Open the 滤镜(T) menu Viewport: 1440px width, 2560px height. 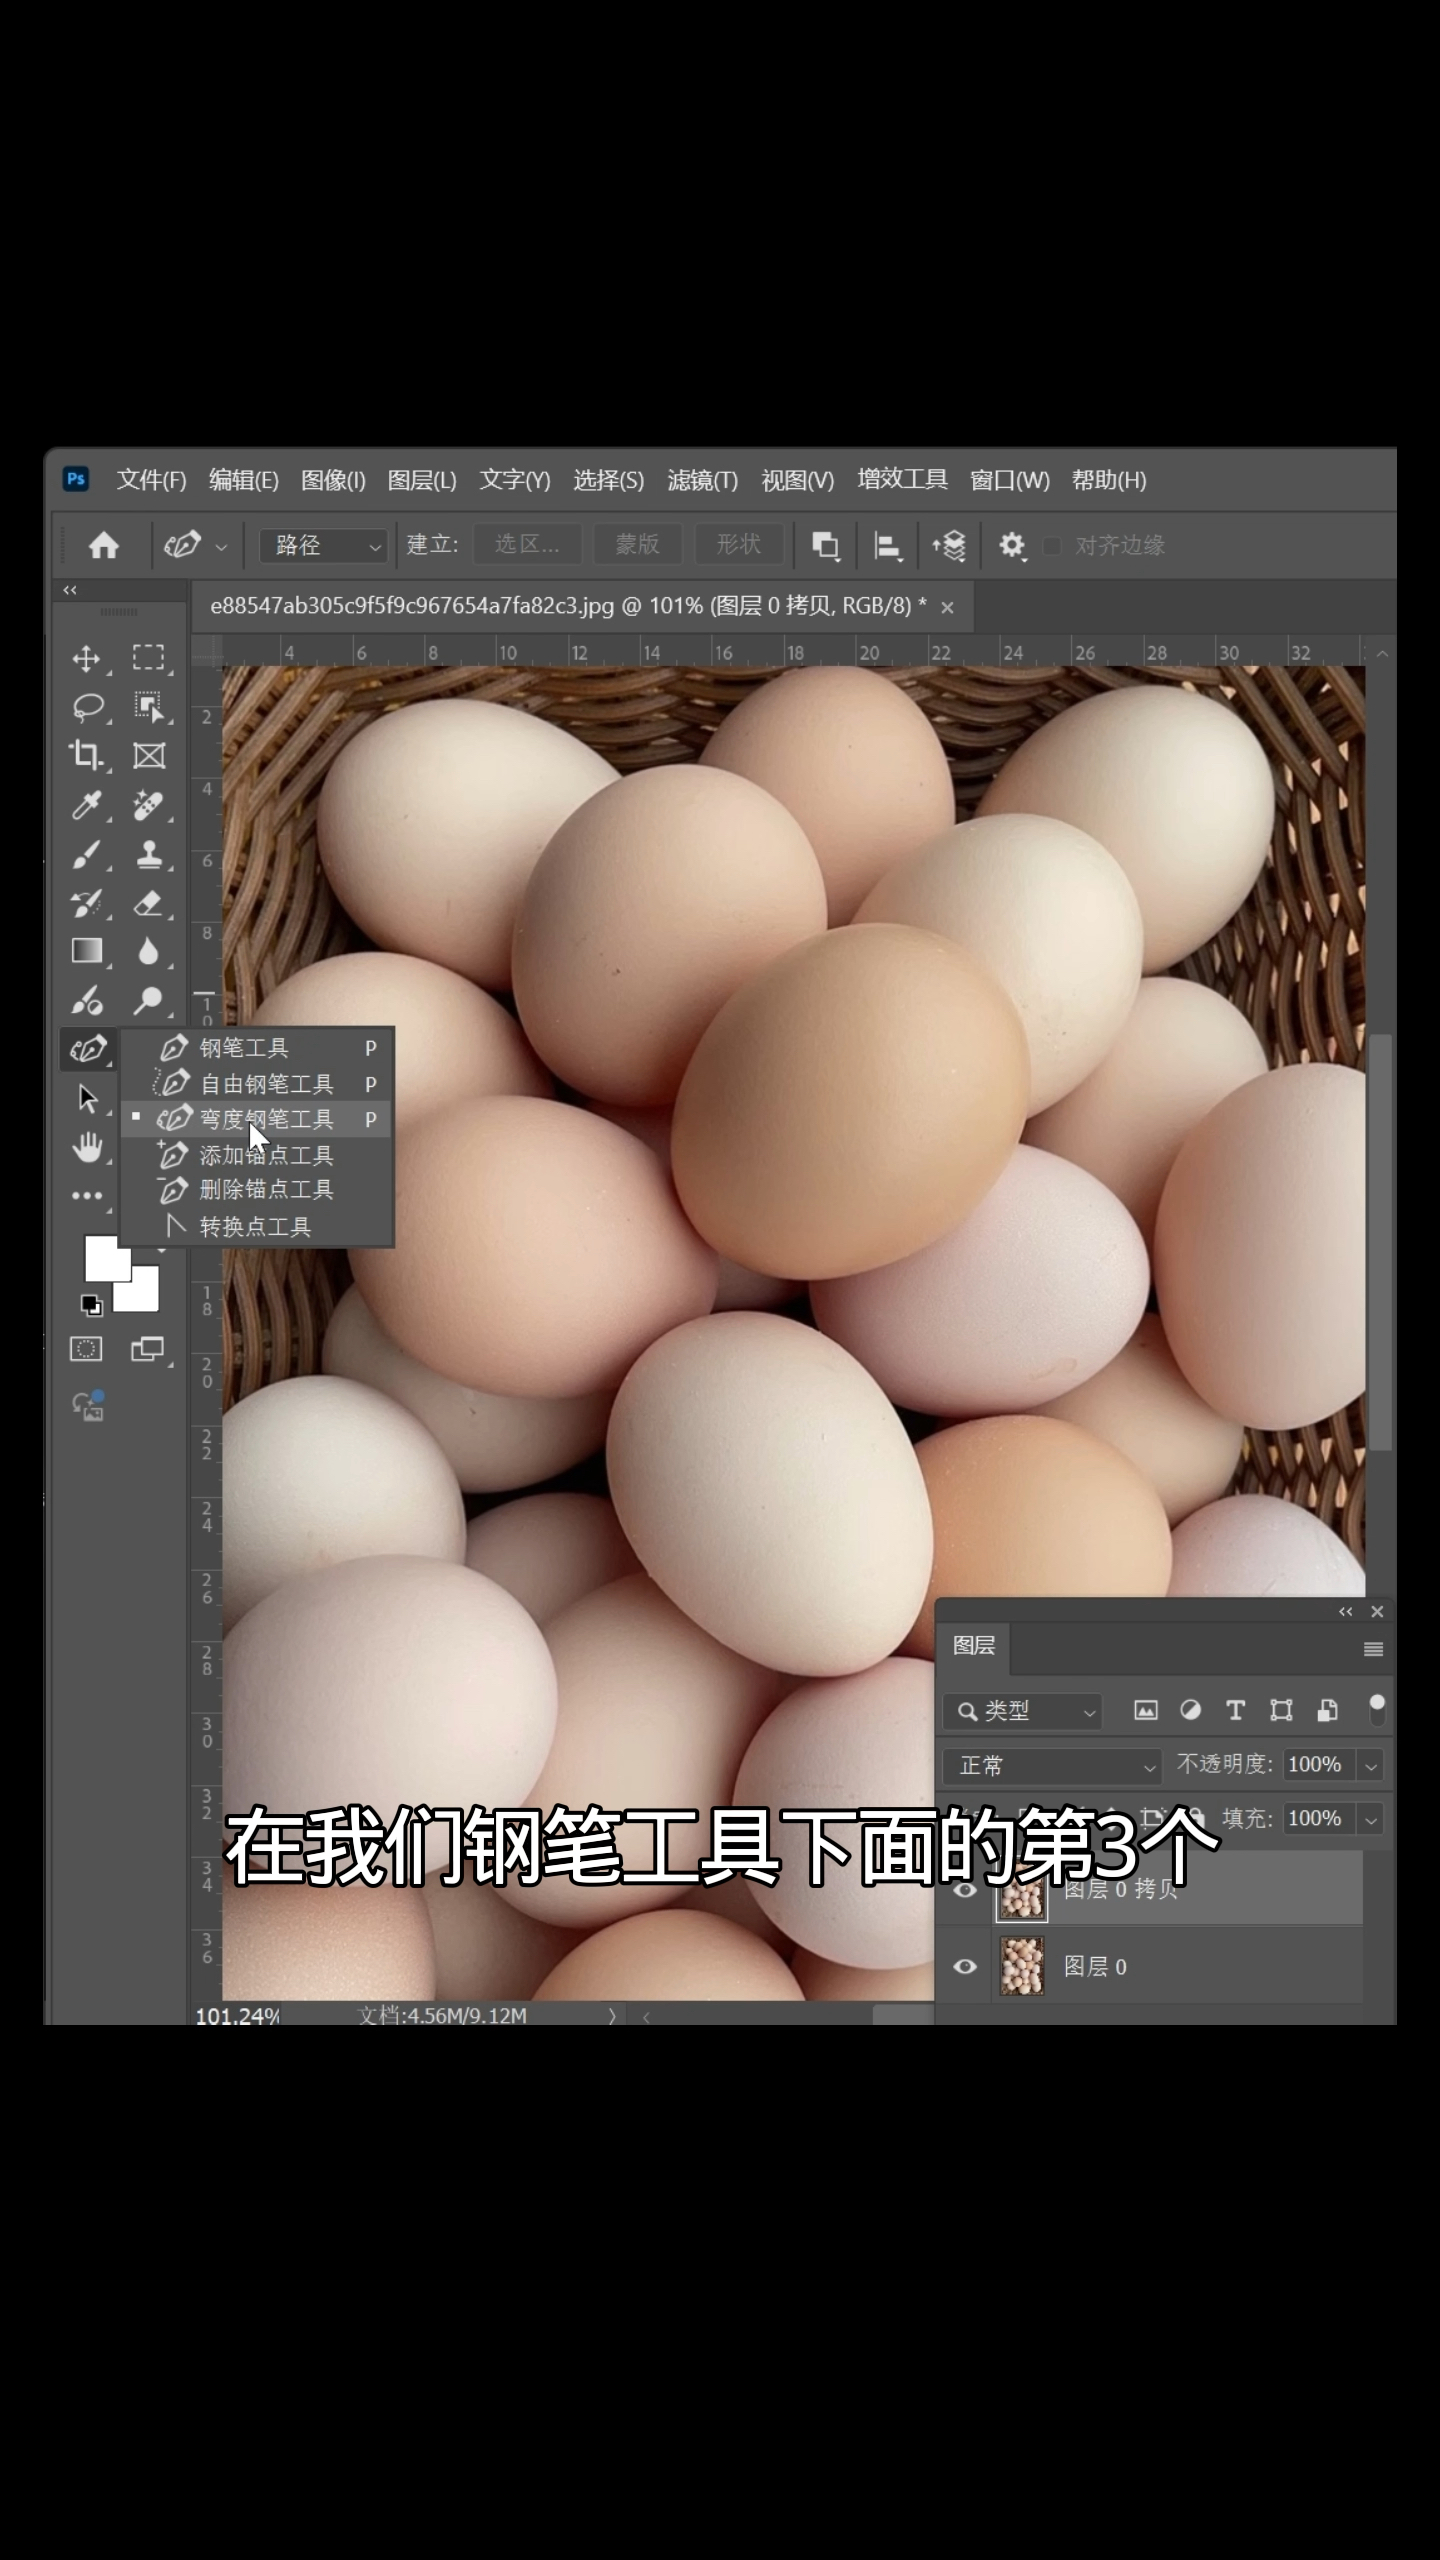[702, 480]
